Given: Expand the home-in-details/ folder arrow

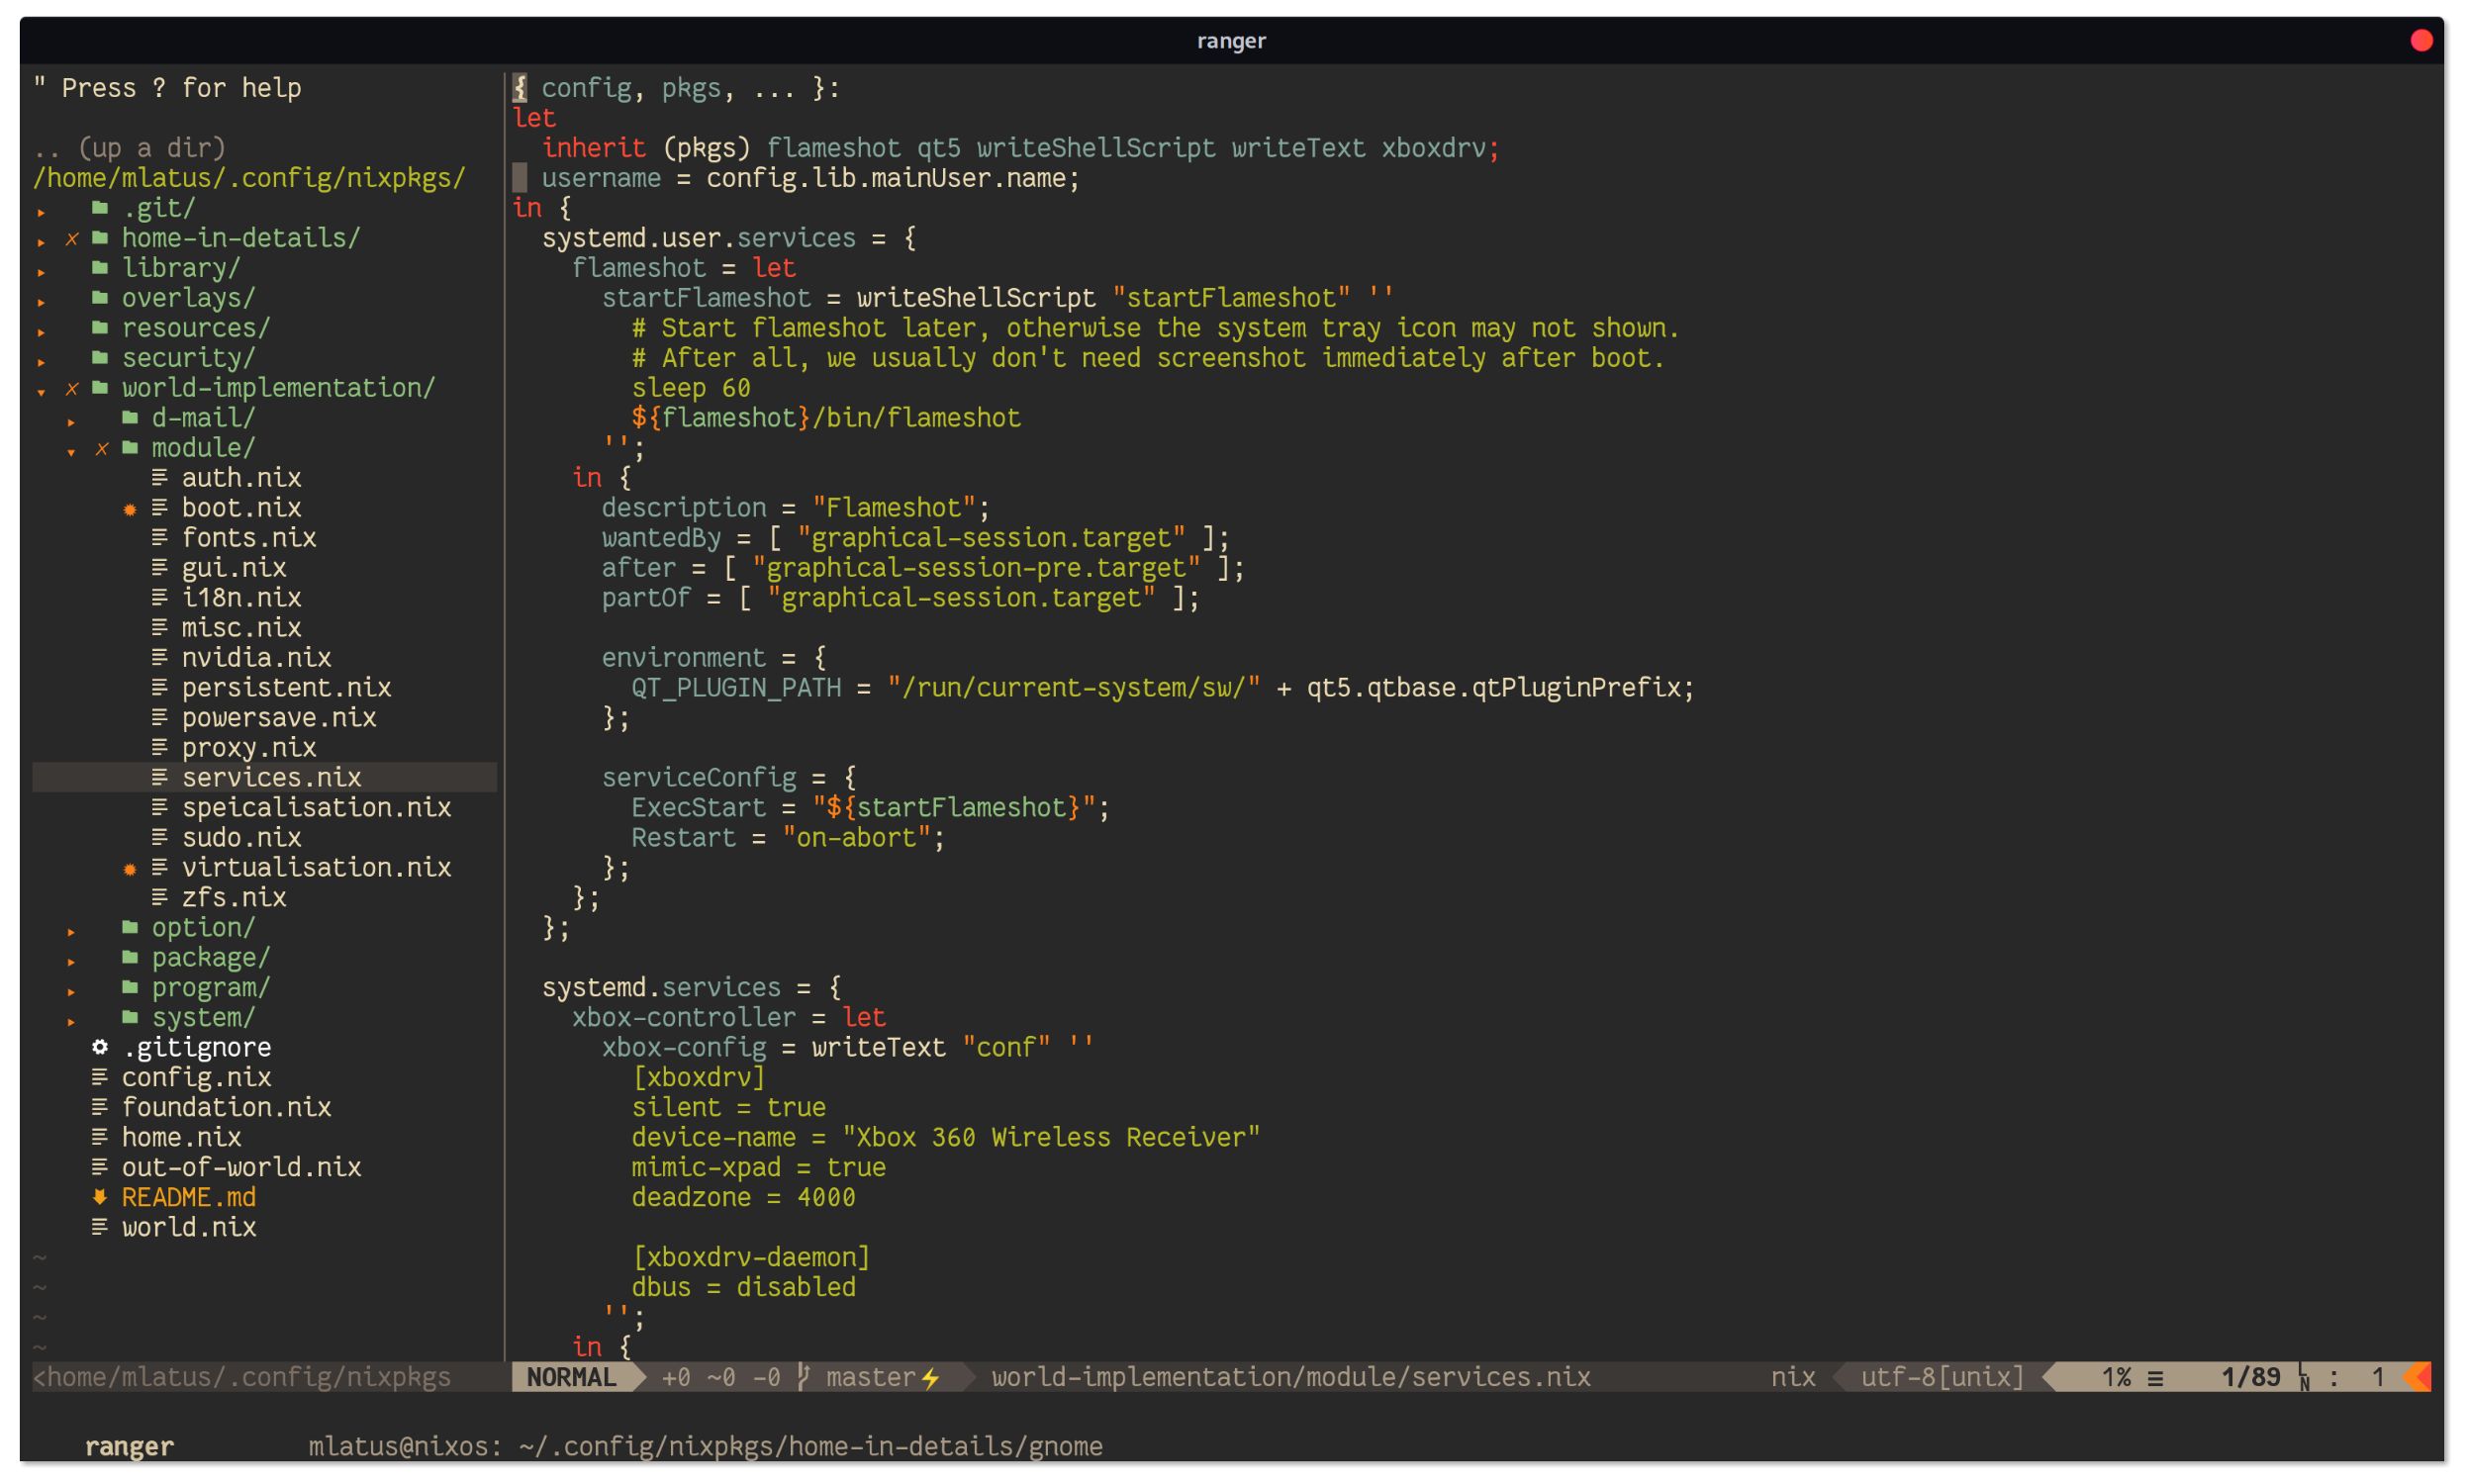Looking at the screenshot, I should point(41,241).
